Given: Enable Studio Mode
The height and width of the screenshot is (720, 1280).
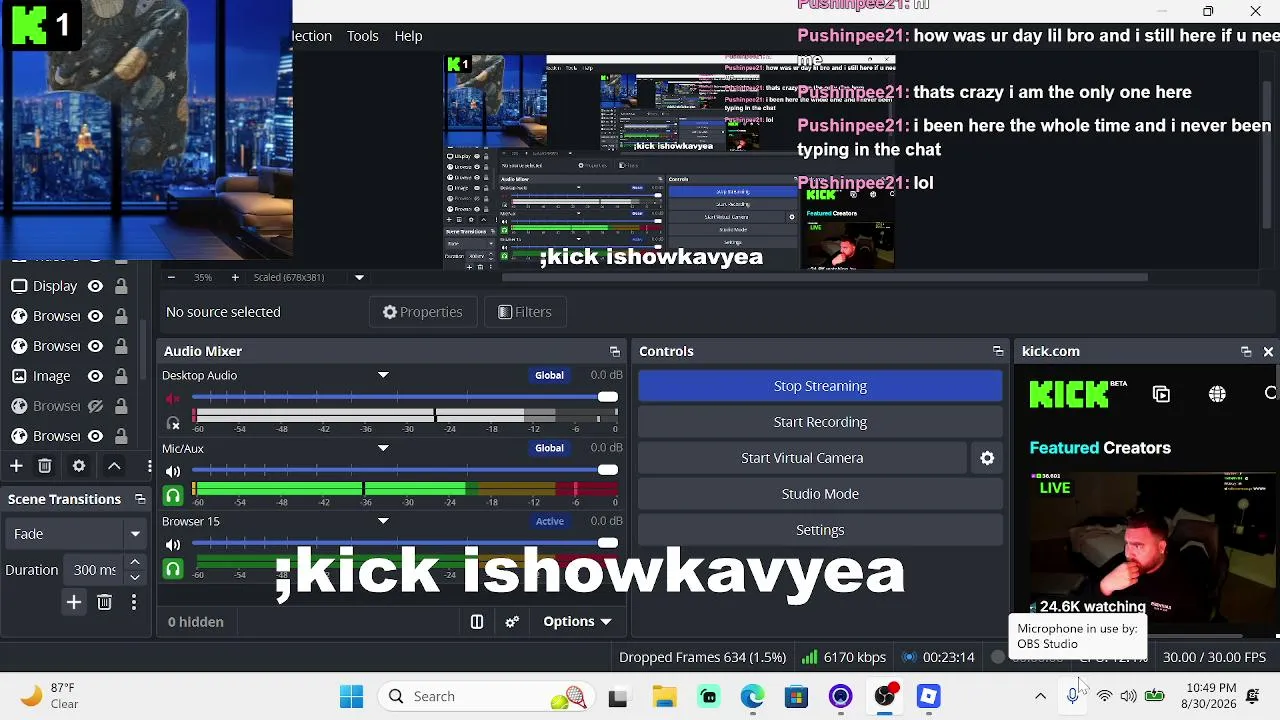Looking at the screenshot, I should (x=820, y=494).
